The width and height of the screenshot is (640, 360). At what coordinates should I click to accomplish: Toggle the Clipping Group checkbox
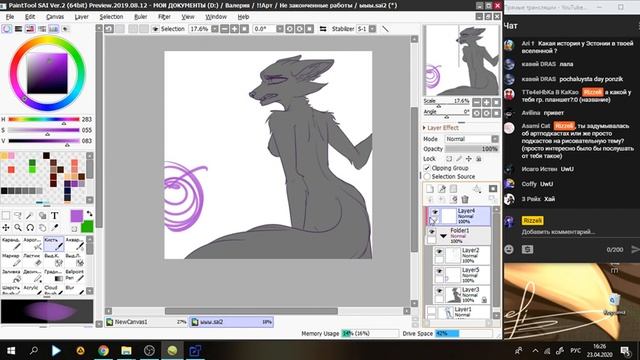click(427, 168)
